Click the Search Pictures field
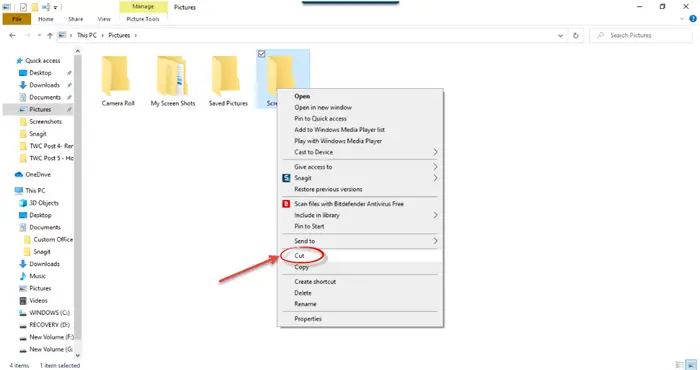The image size is (700, 370). tap(641, 35)
